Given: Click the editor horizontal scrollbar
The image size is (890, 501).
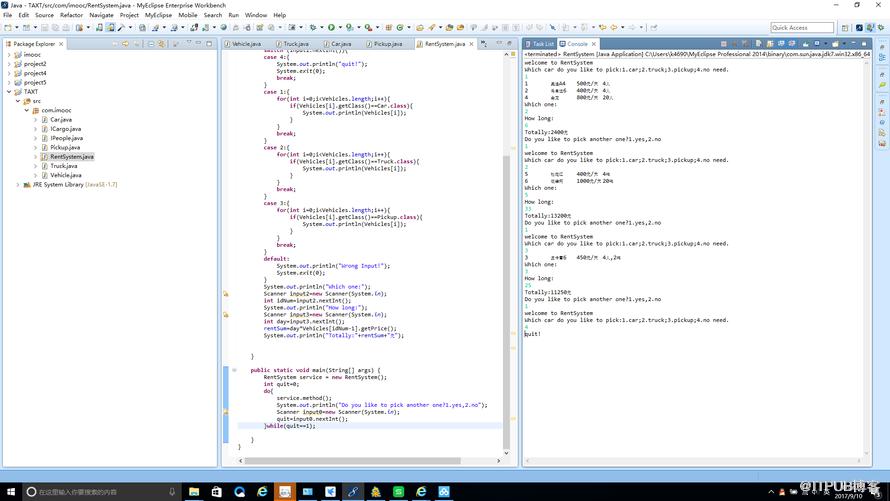Looking at the screenshot, I should pos(352,461).
